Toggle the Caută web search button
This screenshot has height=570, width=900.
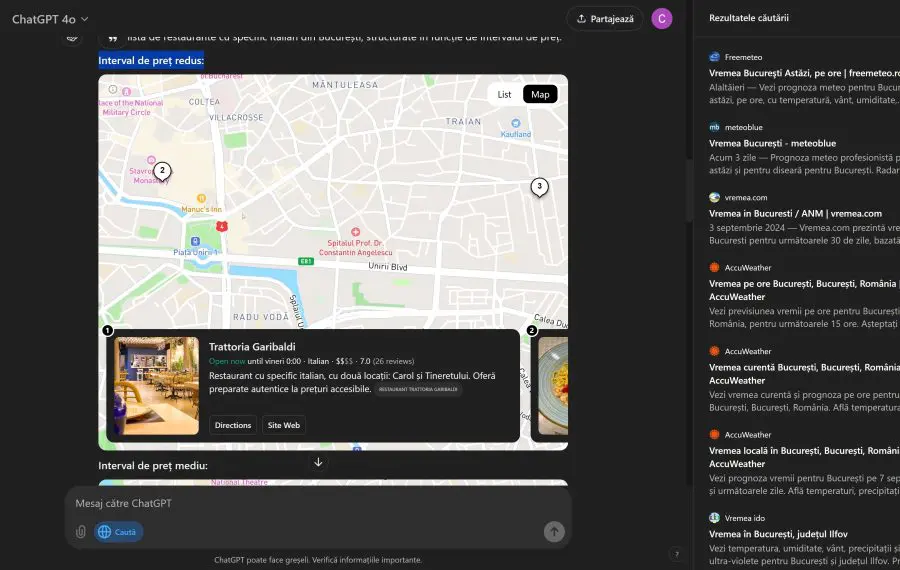pos(118,532)
